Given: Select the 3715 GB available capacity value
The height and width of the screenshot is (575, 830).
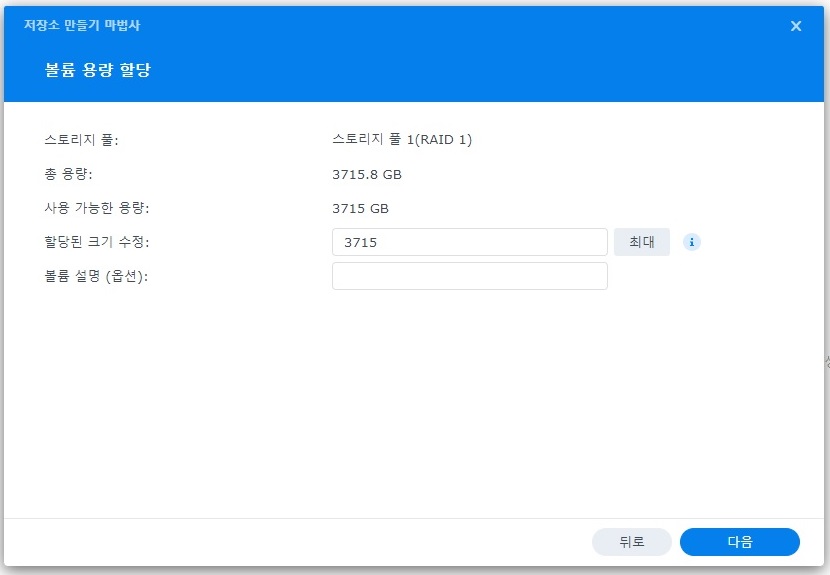Looking at the screenshot, I should [x=360, y=208].
